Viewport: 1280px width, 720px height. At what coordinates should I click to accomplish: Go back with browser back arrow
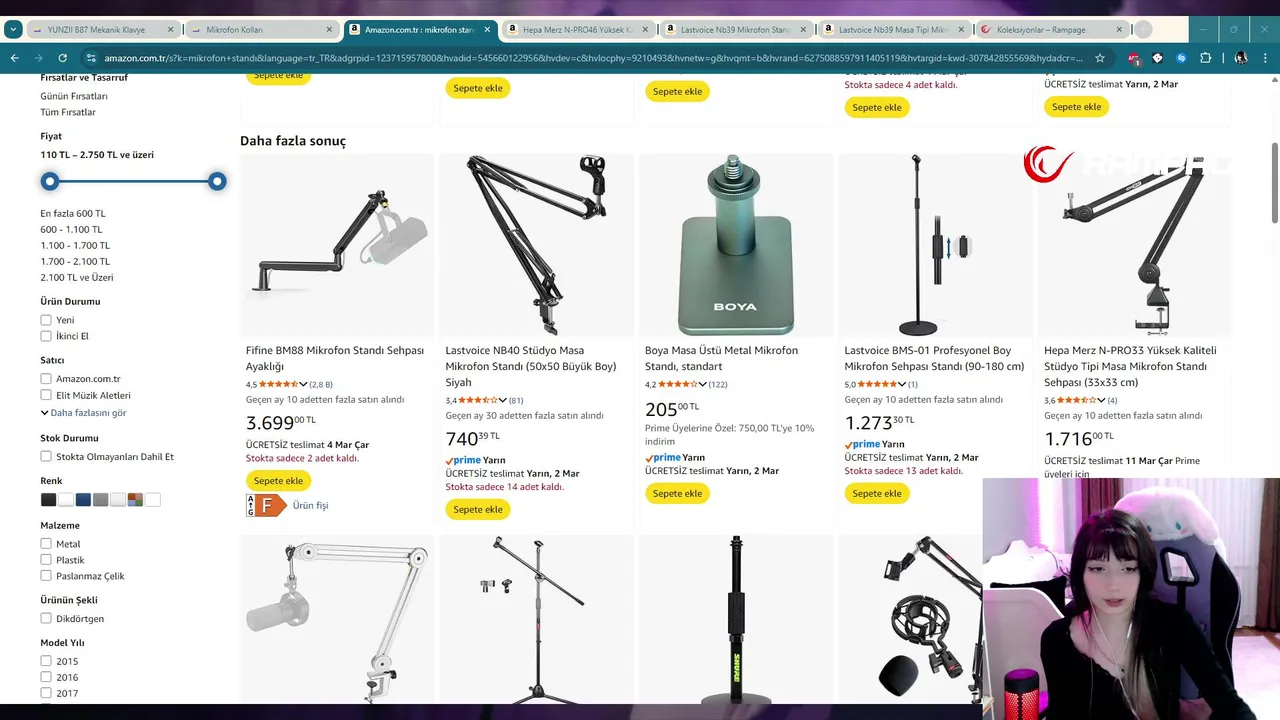coord(14,58)
